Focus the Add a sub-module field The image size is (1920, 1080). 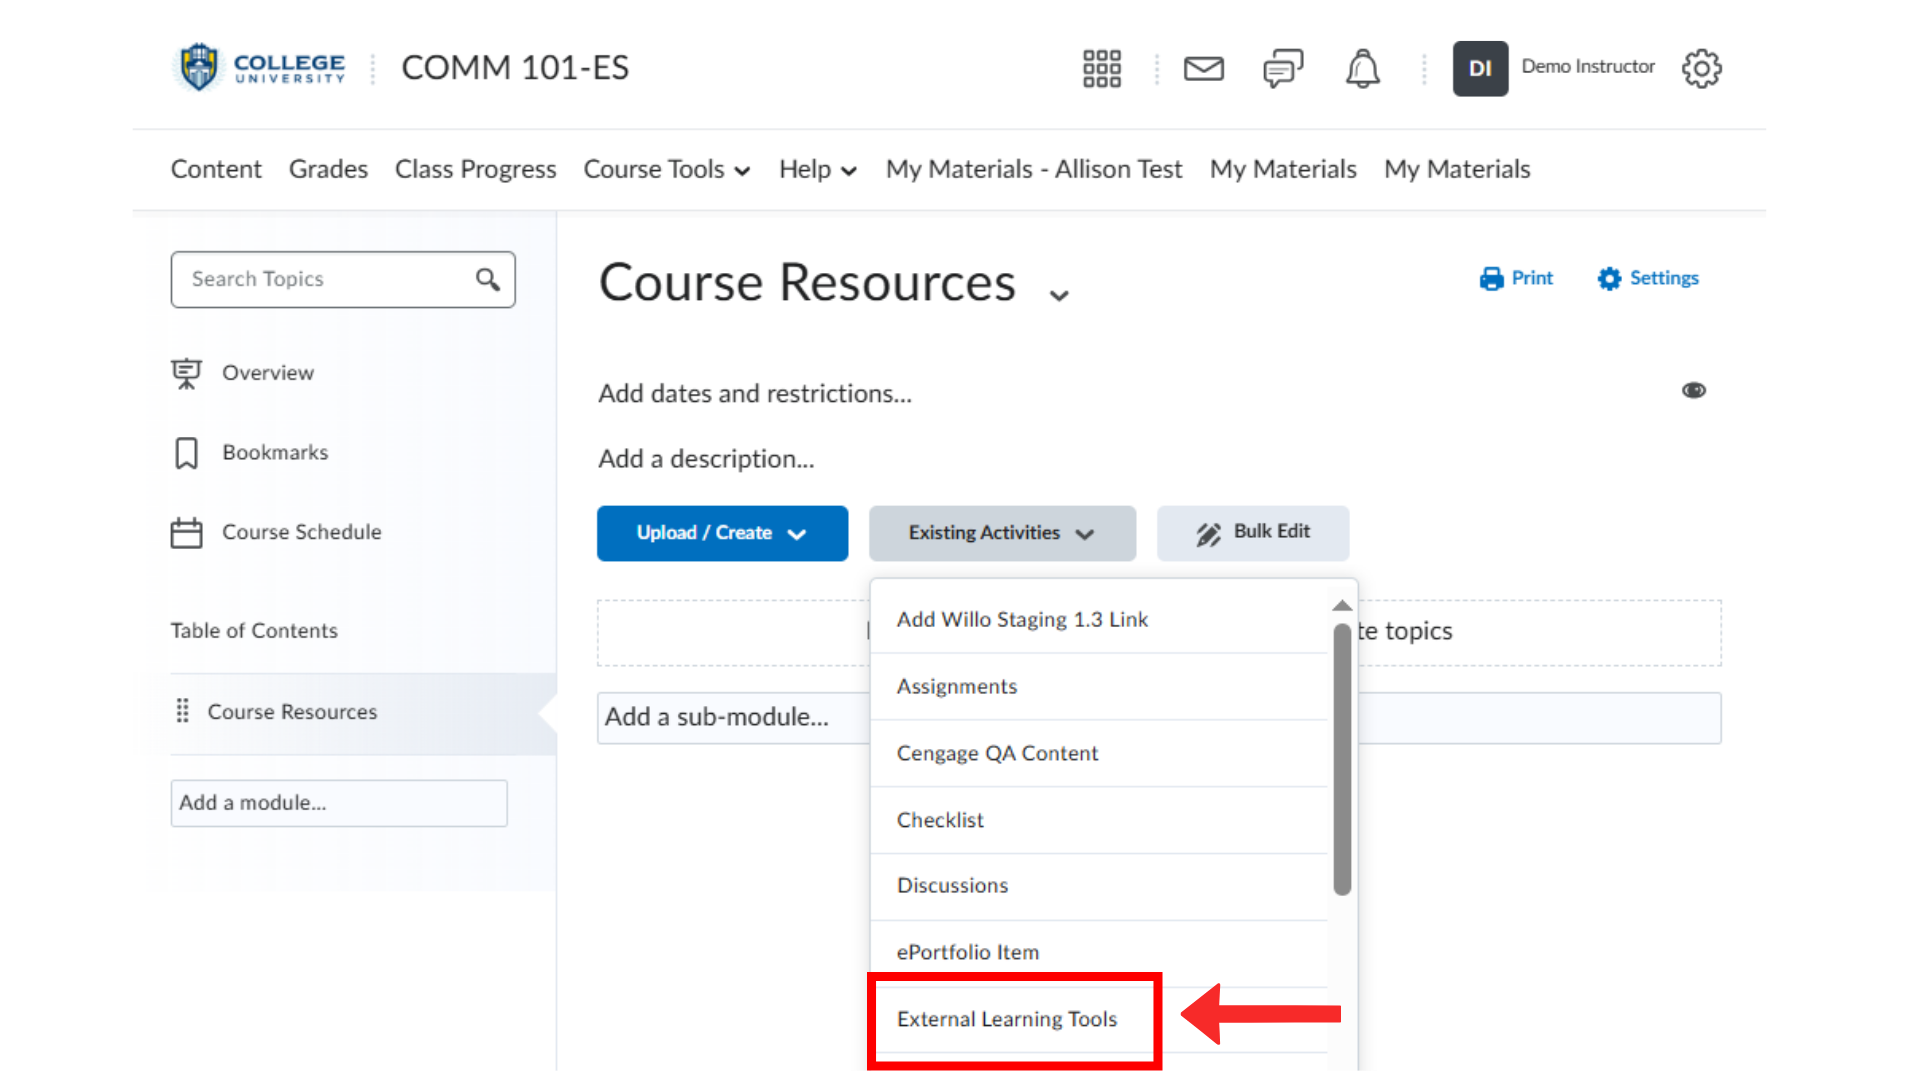pos(733,717)
